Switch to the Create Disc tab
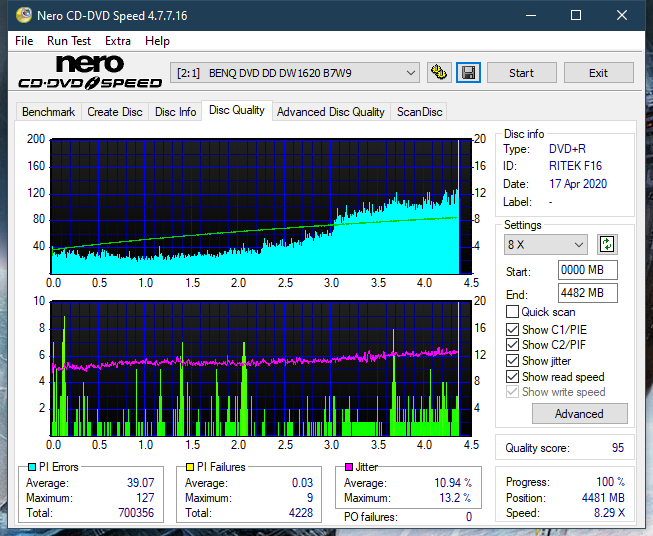Image resolution: width=653 pixels, height=536 pixels. [x=115, y=112]
